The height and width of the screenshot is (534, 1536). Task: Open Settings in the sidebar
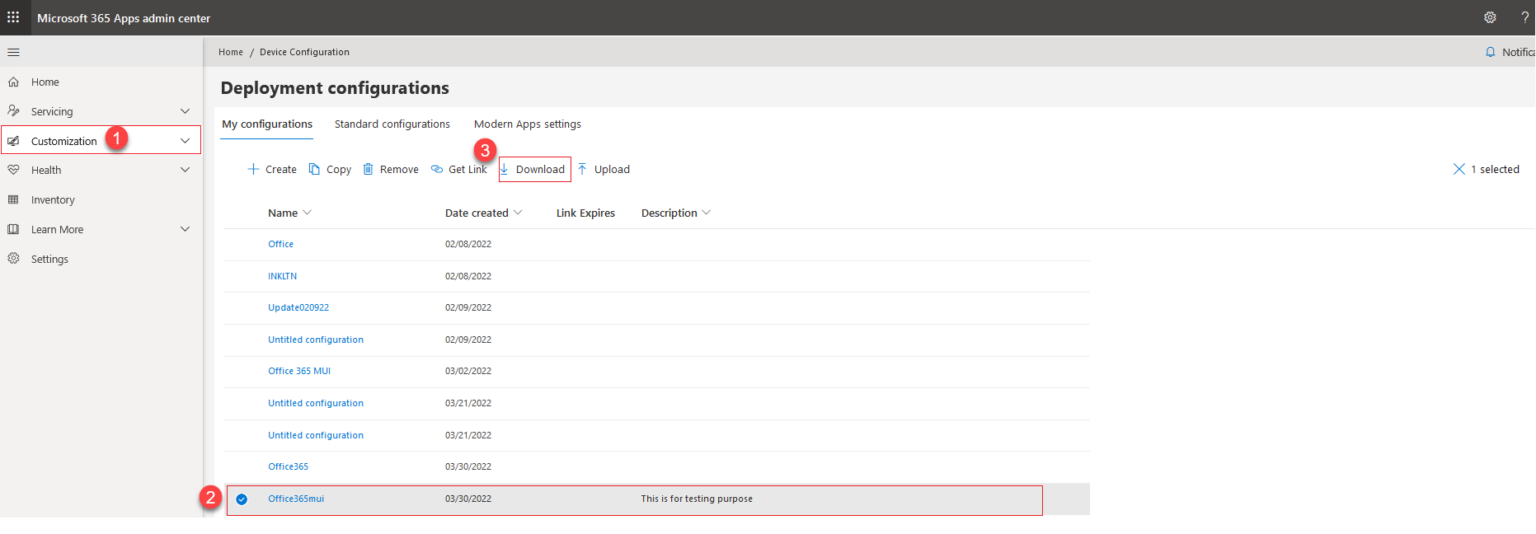pos(50,259)
